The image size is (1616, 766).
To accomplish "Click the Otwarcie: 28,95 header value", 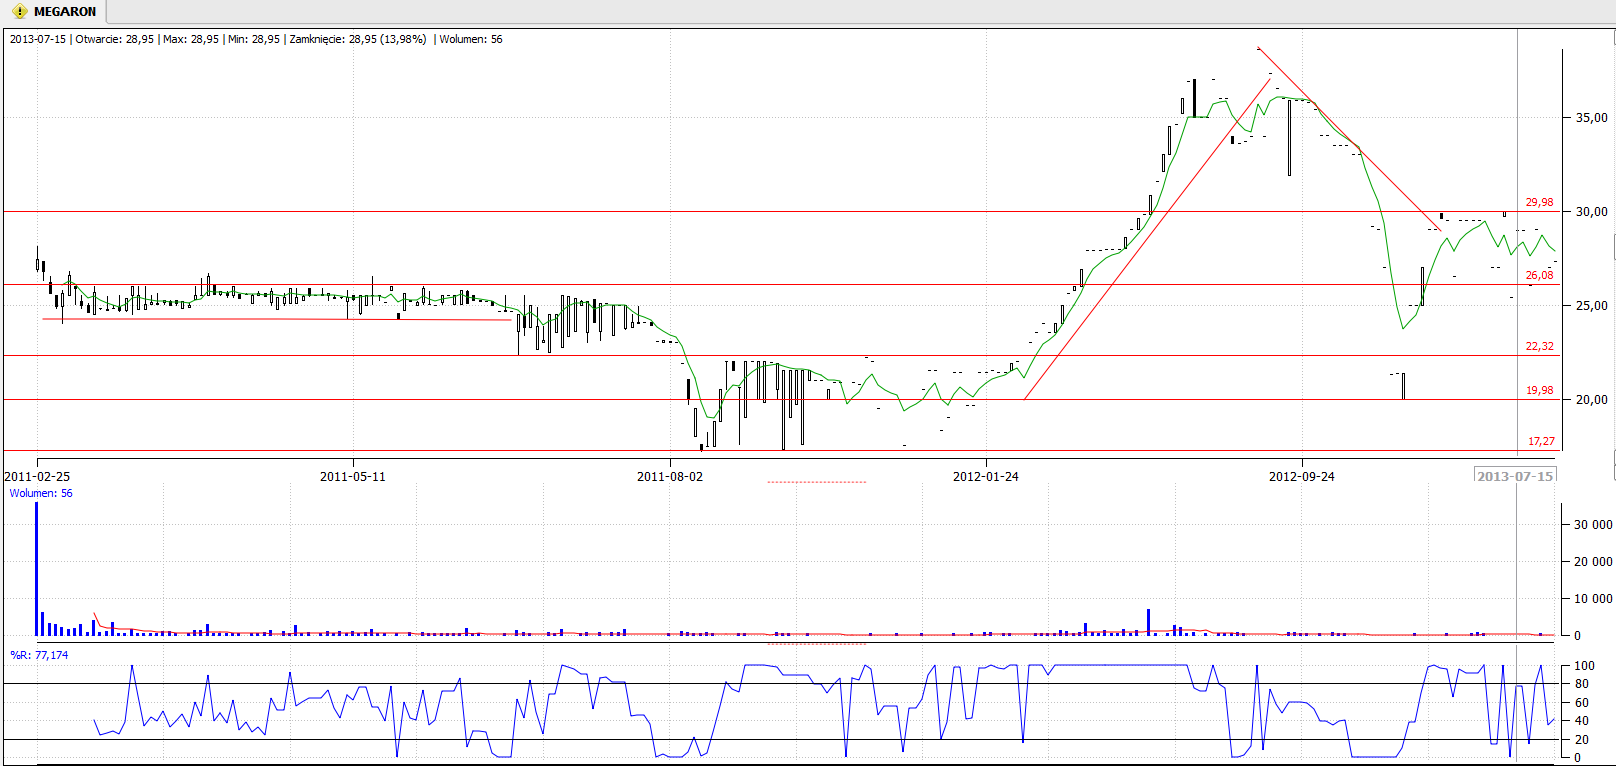I will click(x=115, y=39).
